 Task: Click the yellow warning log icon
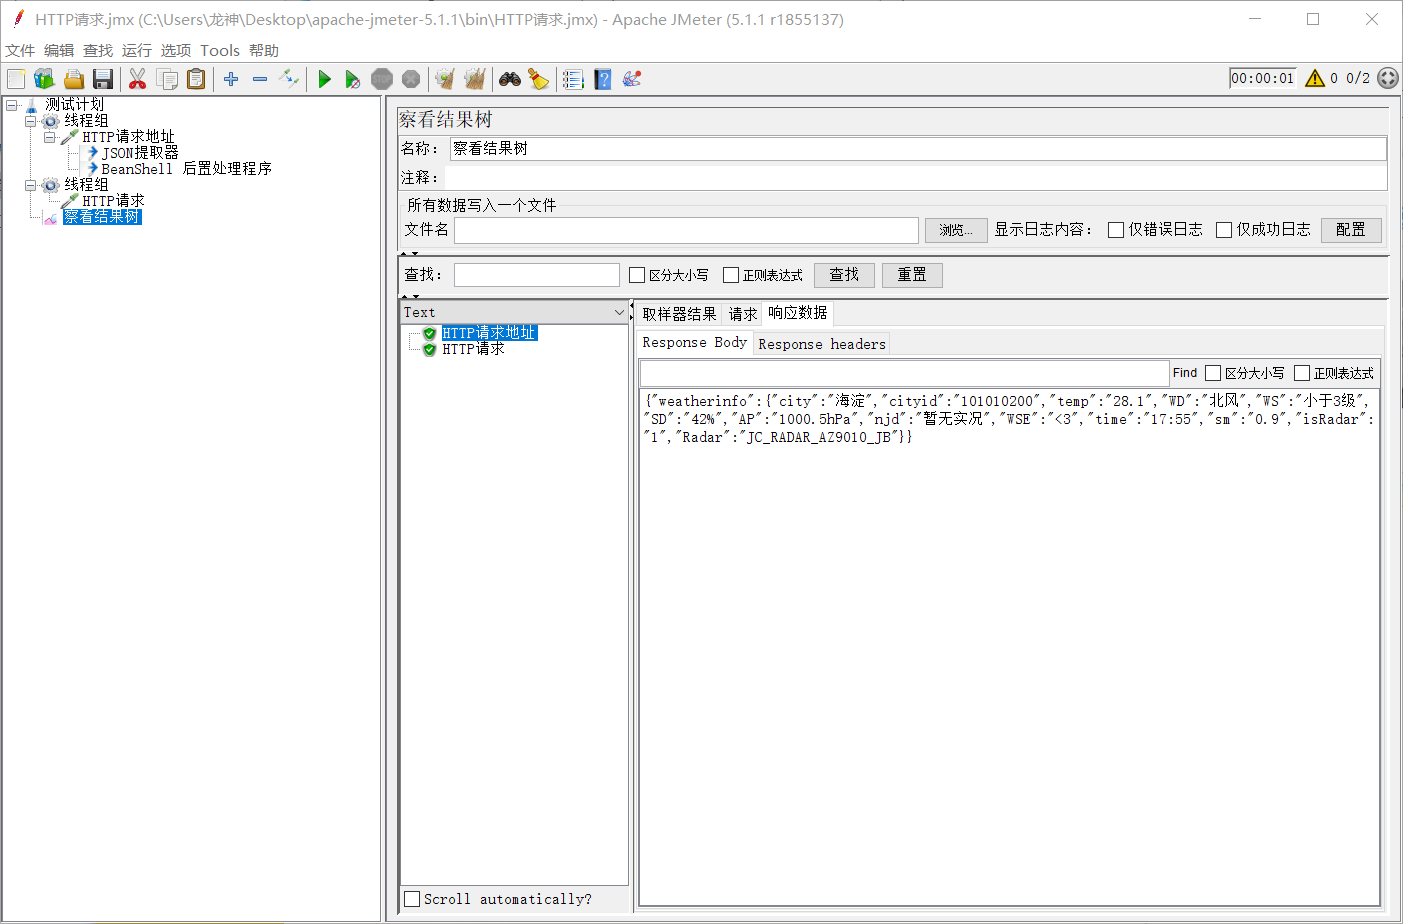pos(1315,78)
